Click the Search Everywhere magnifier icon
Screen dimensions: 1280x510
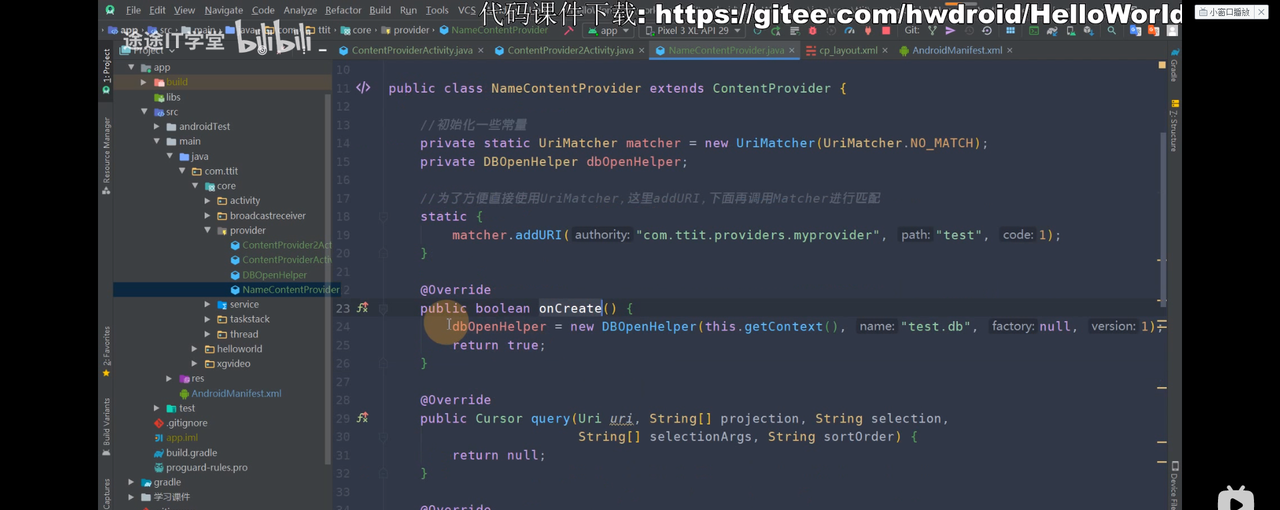pyautogui.click(x=1111, y=31)
